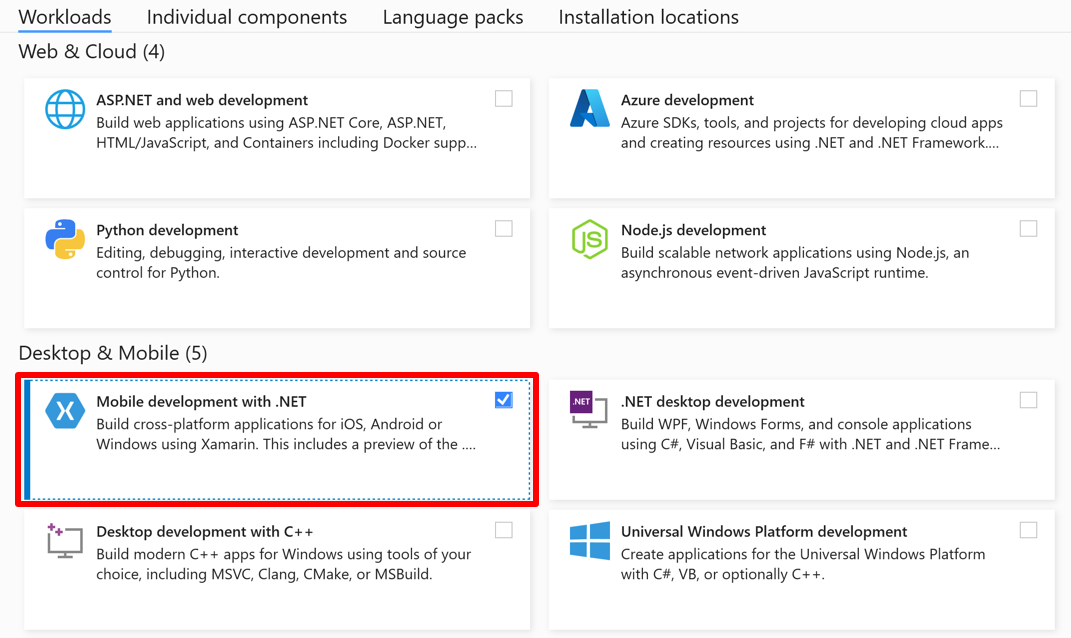Viewport: 1071px width, 638px height.
Task: Click the .NET desktop development icon
Action: 586,410
